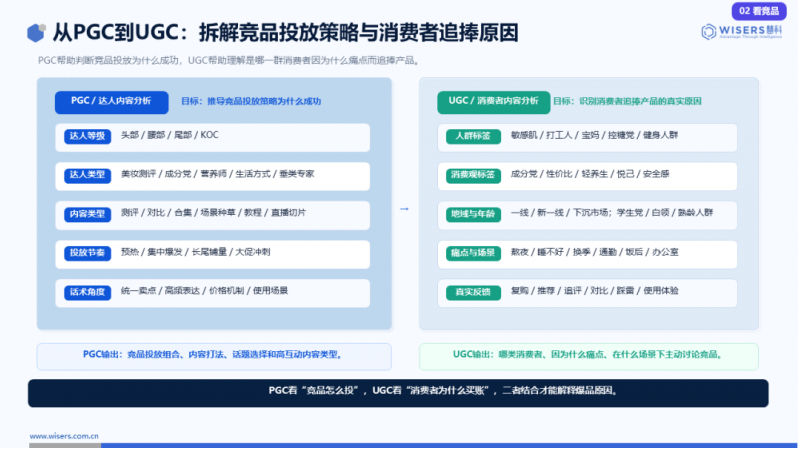Click the text beginning '预热 / 集中爆发'
800x451 pixels.
[195, 253]
